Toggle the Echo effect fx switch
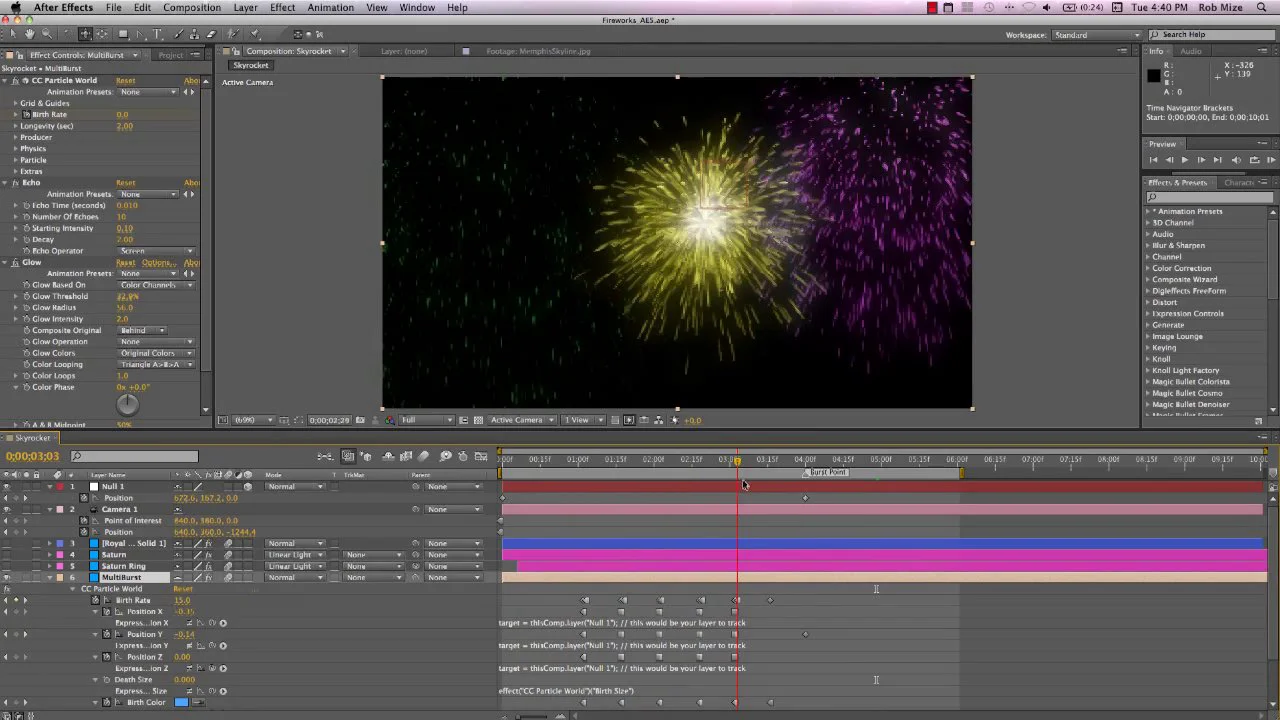Image resolution: width=1280 pixels, height=720 pixels. click(15, 183)
